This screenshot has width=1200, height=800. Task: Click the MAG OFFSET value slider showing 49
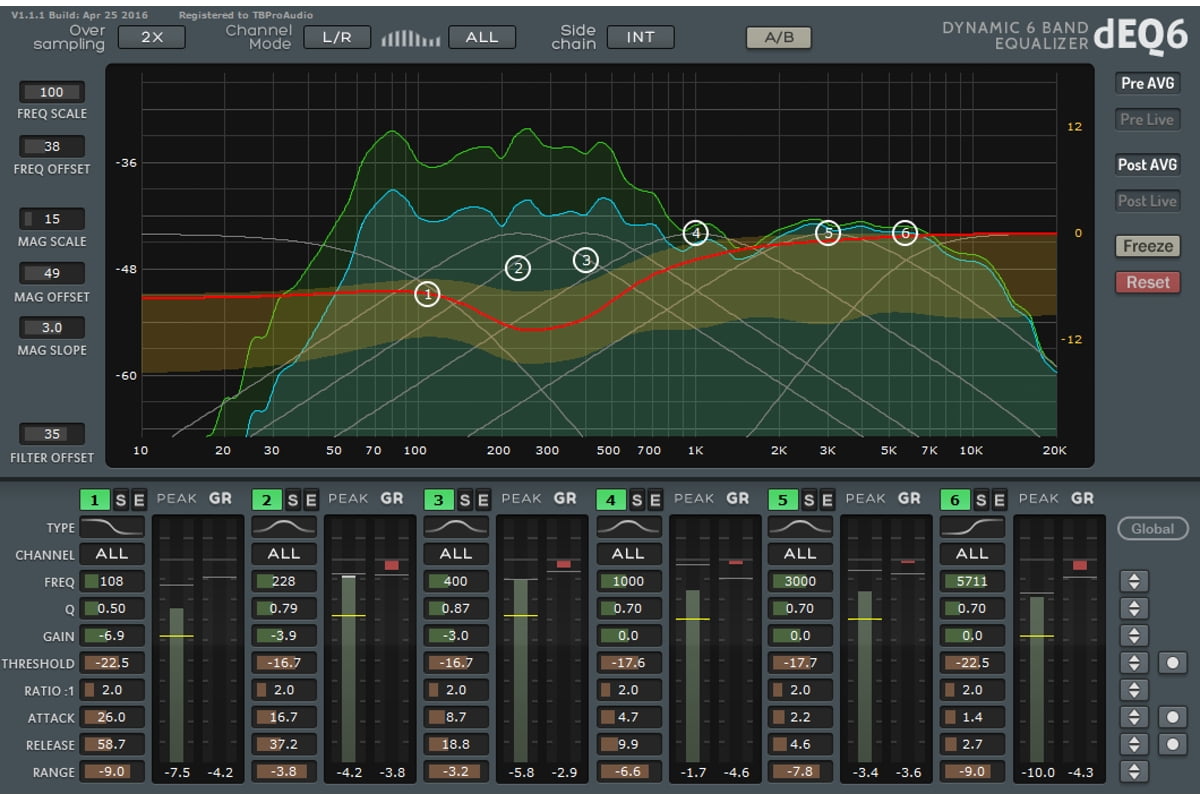(52, 273)
